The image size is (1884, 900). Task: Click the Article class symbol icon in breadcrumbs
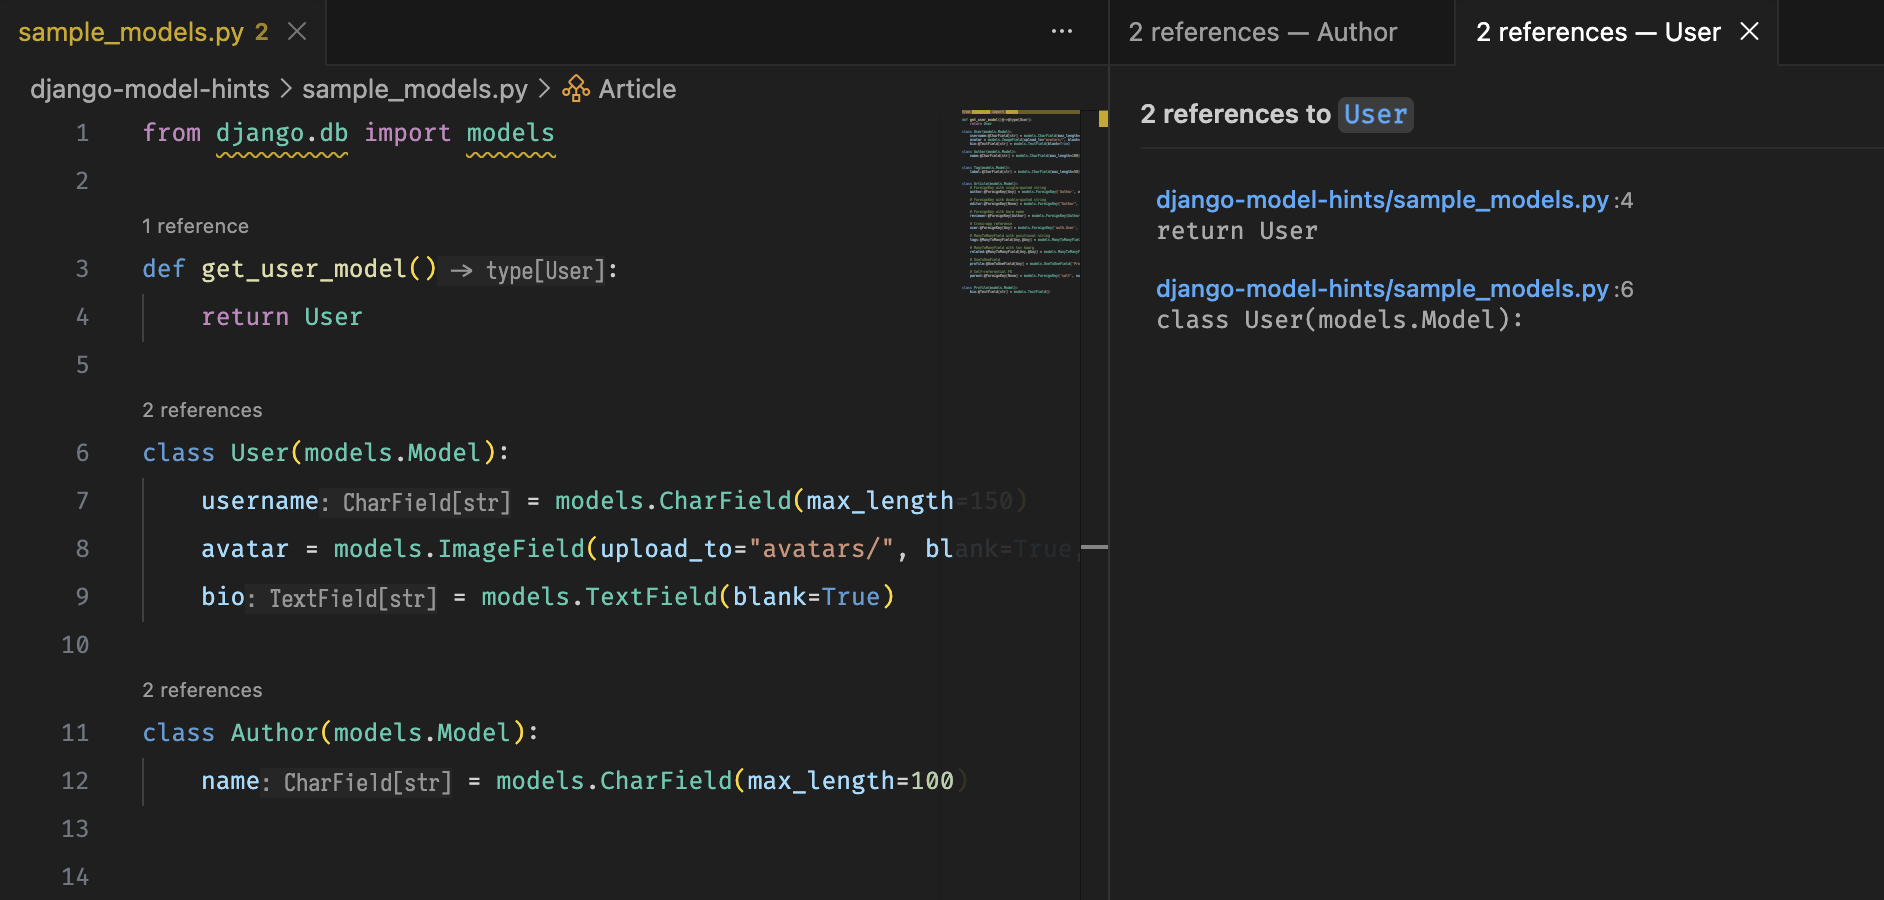click(576, 89)
